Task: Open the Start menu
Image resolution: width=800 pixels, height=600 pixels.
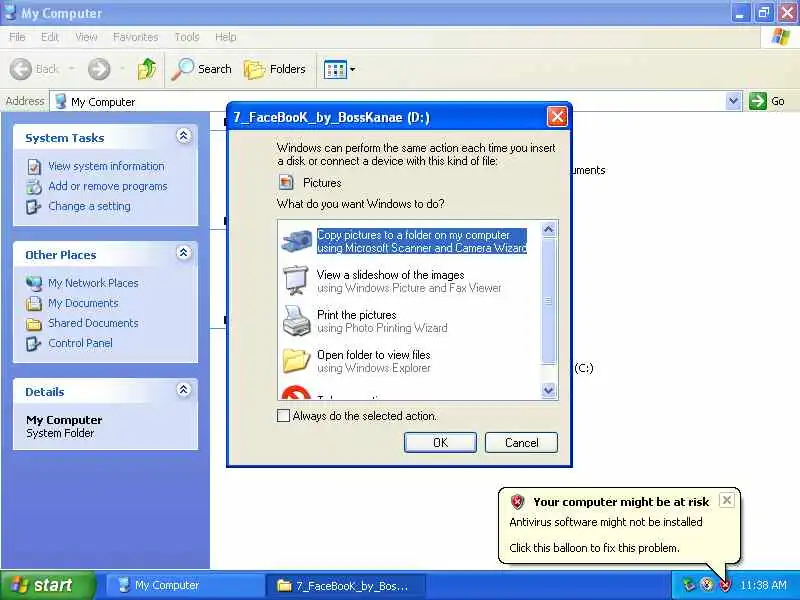Action: (48, 585)
